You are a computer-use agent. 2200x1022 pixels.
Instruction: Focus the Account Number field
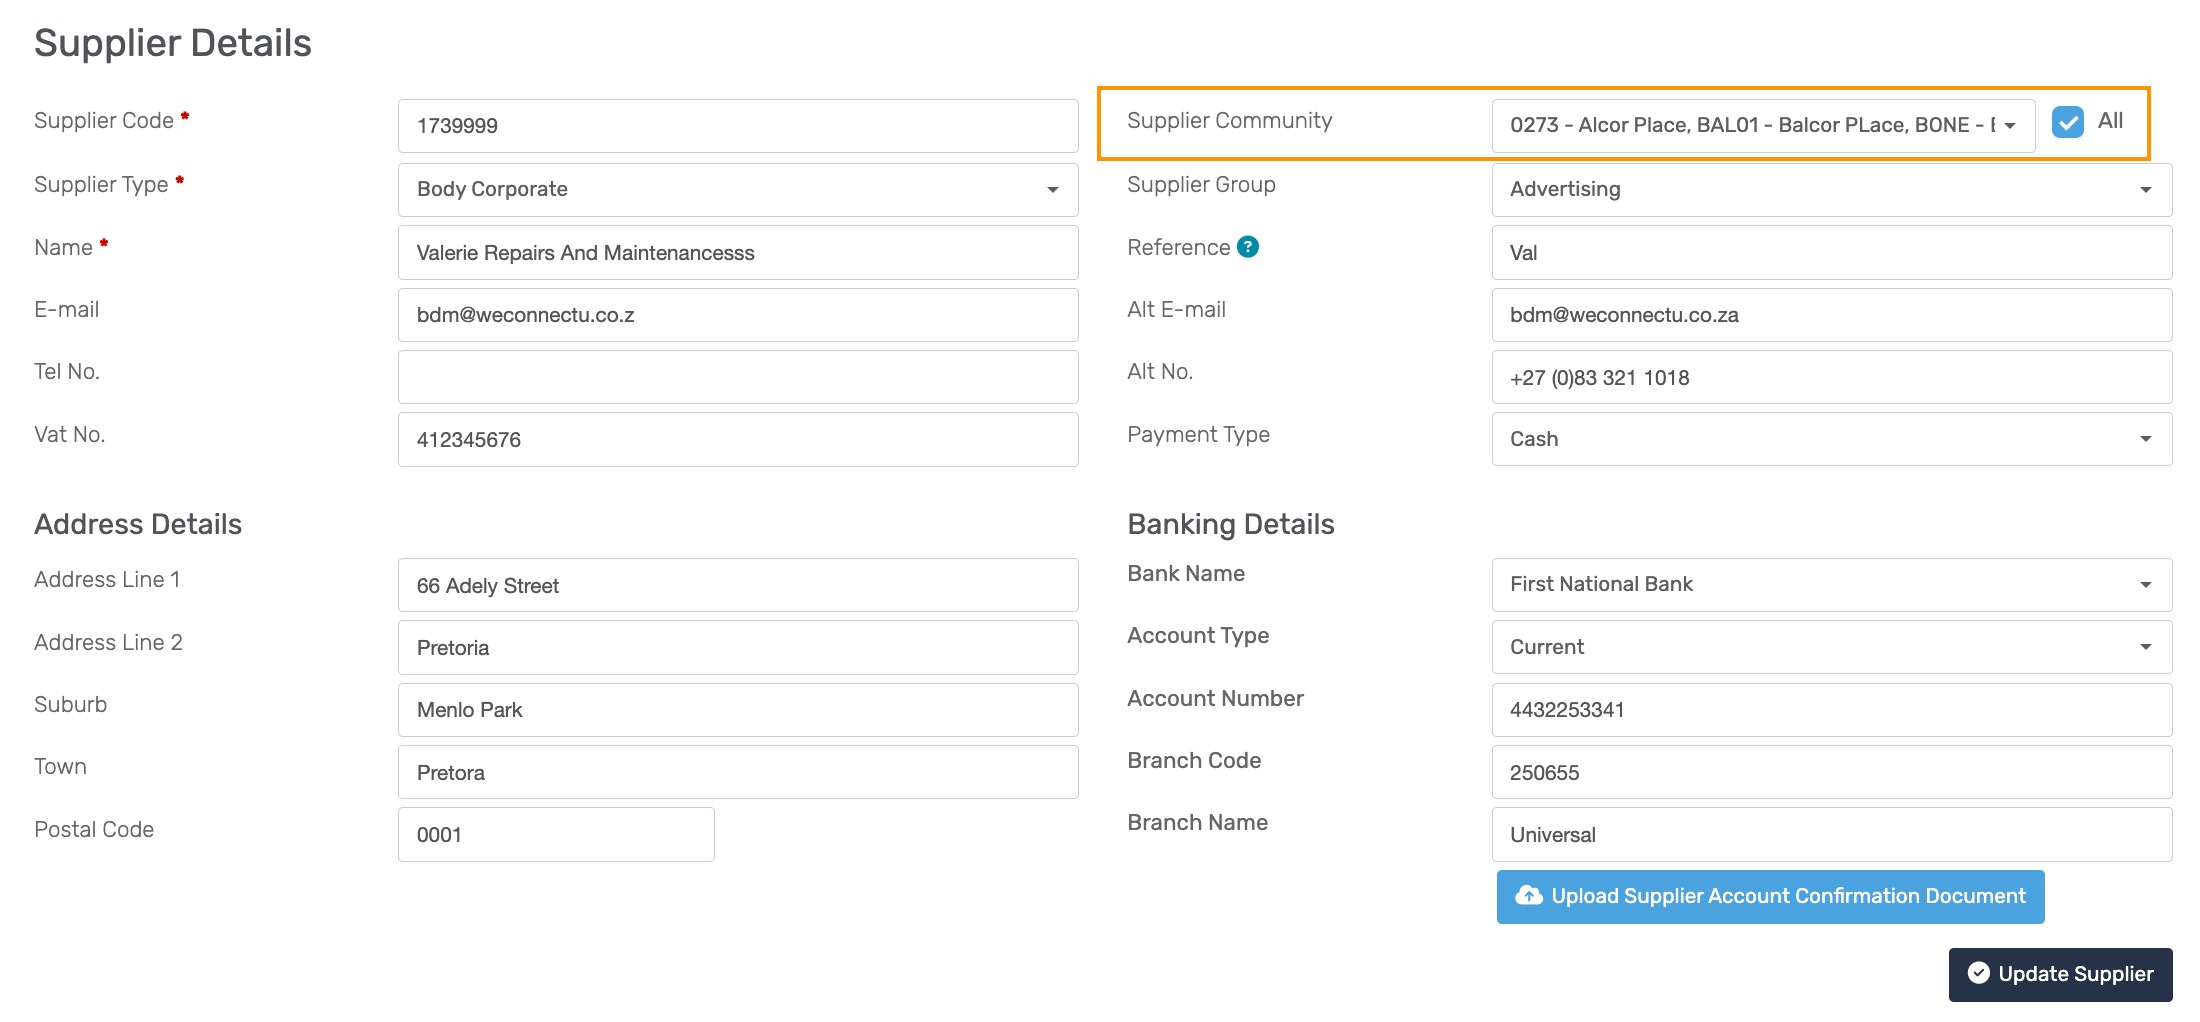pos(1831,710)
